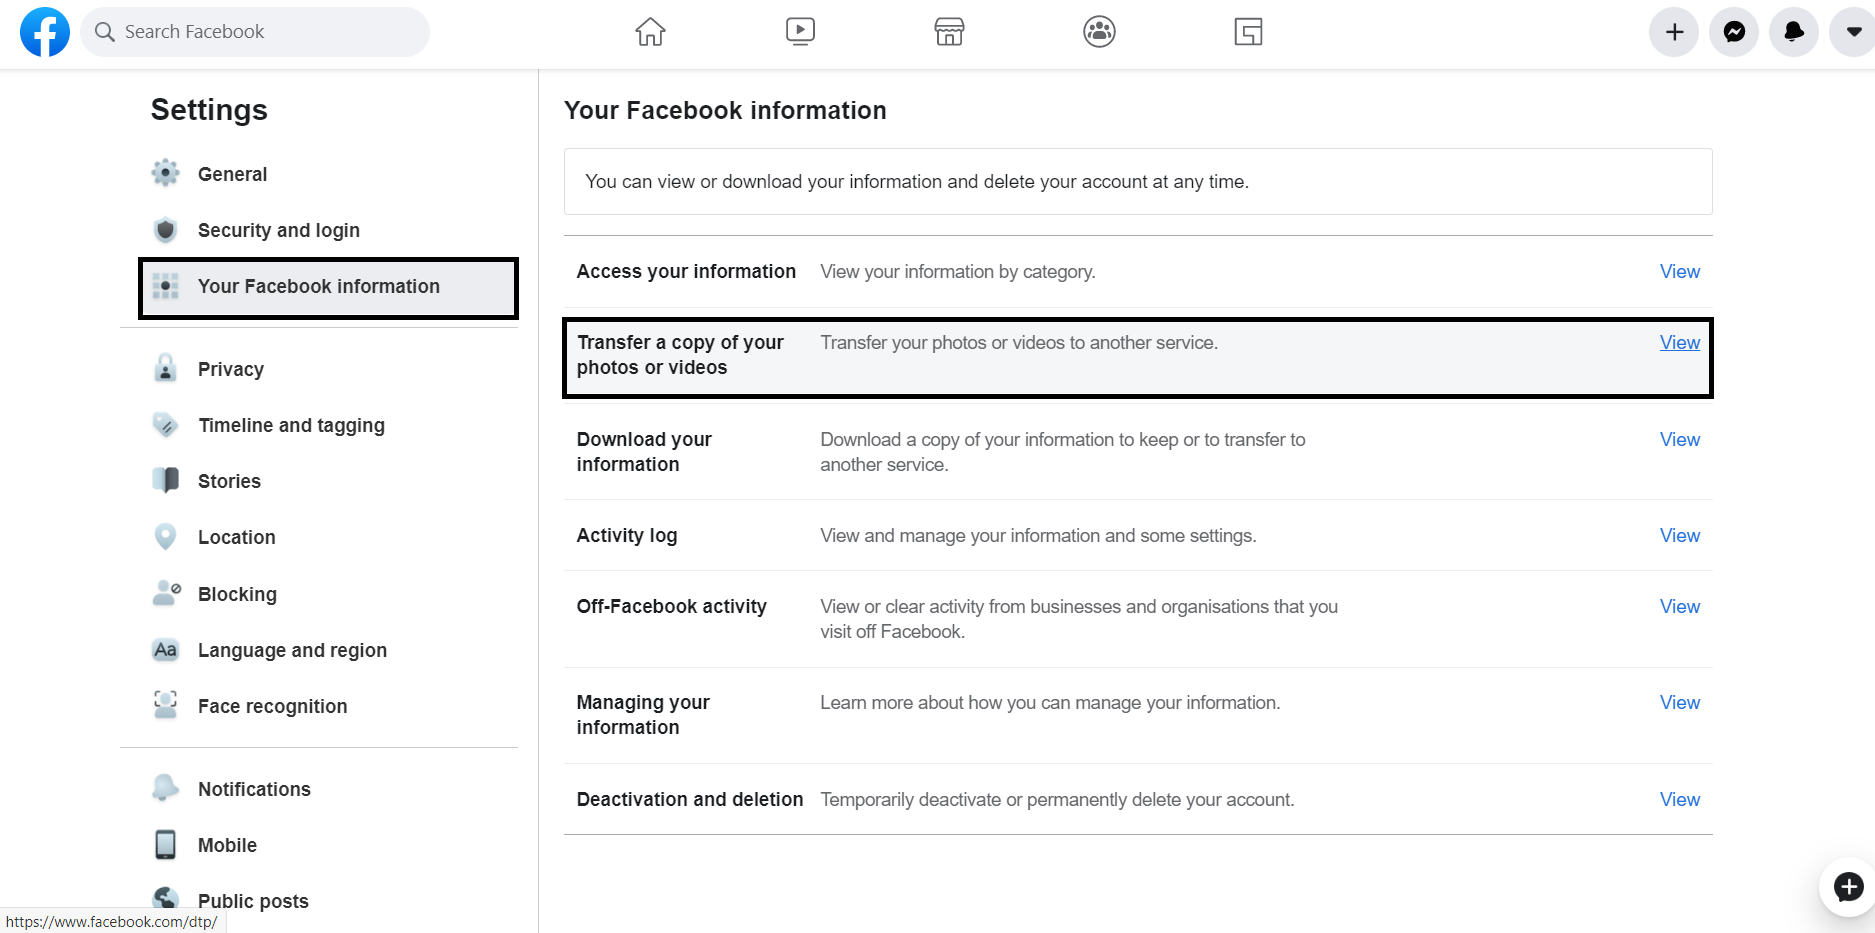Click View for Transfer a copy of photos
1875x933 pixels.
[1680, 342]
